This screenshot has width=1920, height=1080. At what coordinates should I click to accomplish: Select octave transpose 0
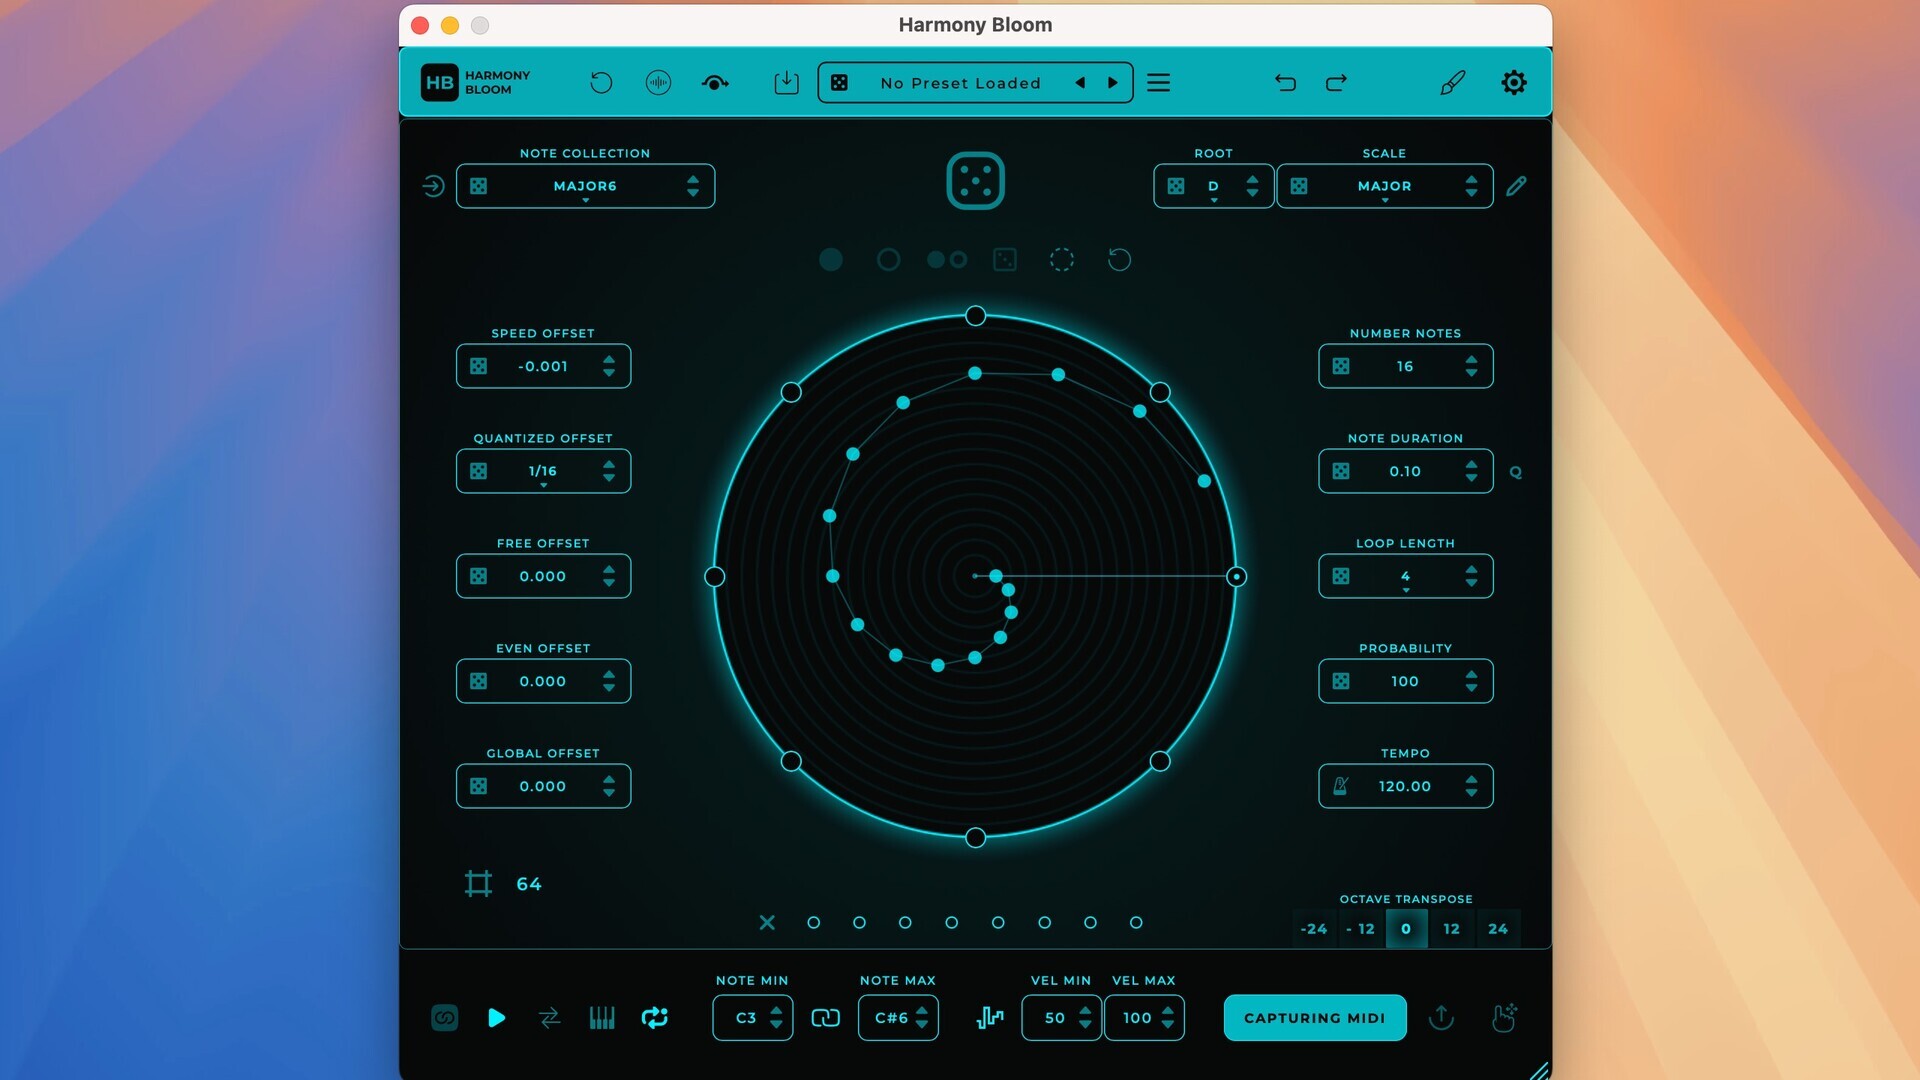tap(1406, 929)
